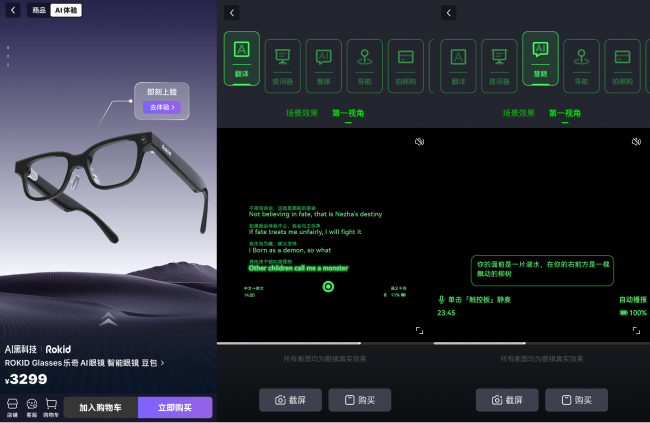The height and width of the screenshot is (423, 650).
Task: Click subtitle "If fate treats me unfairly, I will fight it"
Action: [305, 232]
